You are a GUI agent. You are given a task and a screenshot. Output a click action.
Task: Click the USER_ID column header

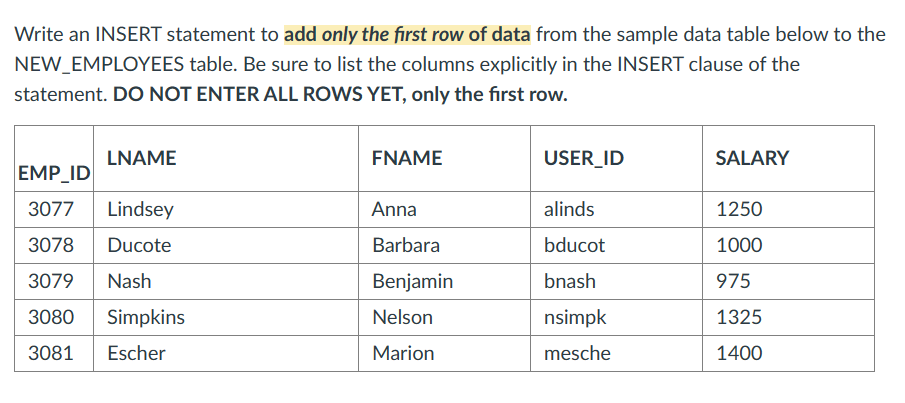(x=616, y=158)
